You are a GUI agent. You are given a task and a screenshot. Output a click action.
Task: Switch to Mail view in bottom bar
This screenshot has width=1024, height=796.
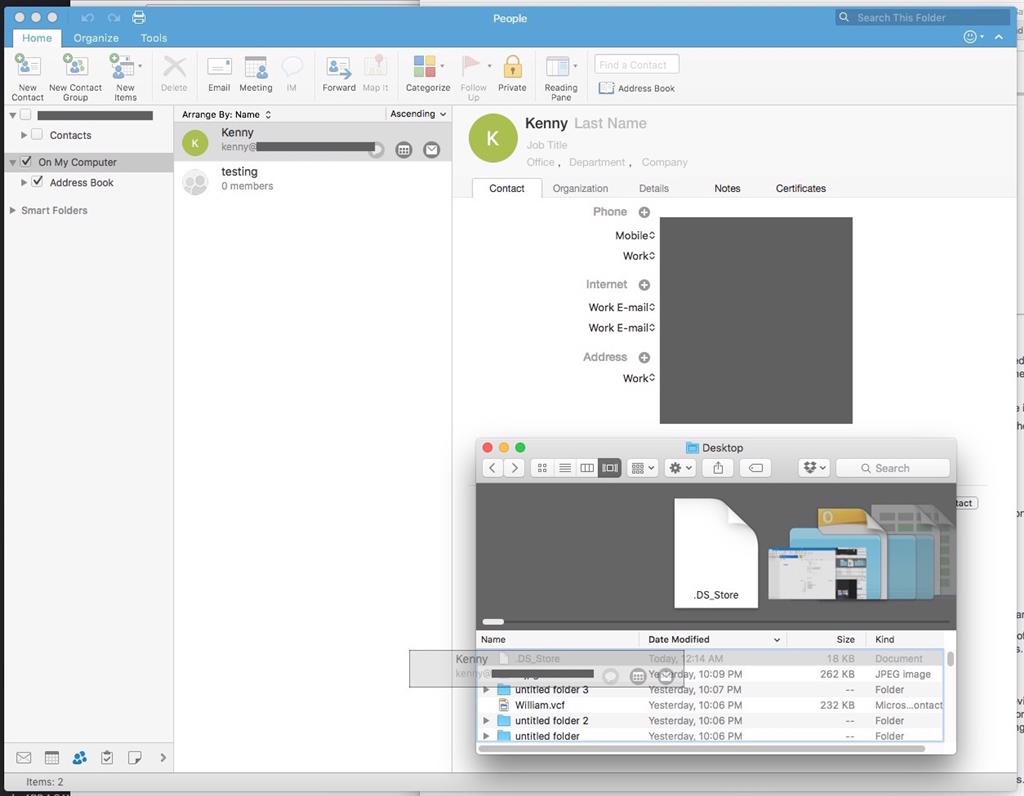coord(24,757)
